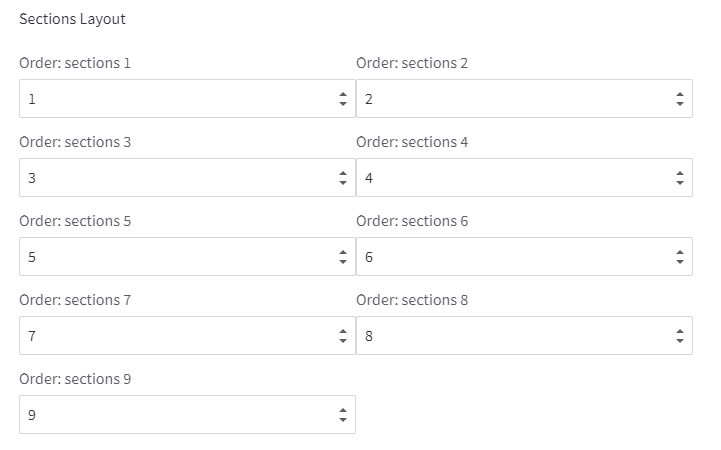Image resolution: width=721 pixels, height=450 pixels.
Task: Raise the Order: sections 5 value
Action: 343,252
